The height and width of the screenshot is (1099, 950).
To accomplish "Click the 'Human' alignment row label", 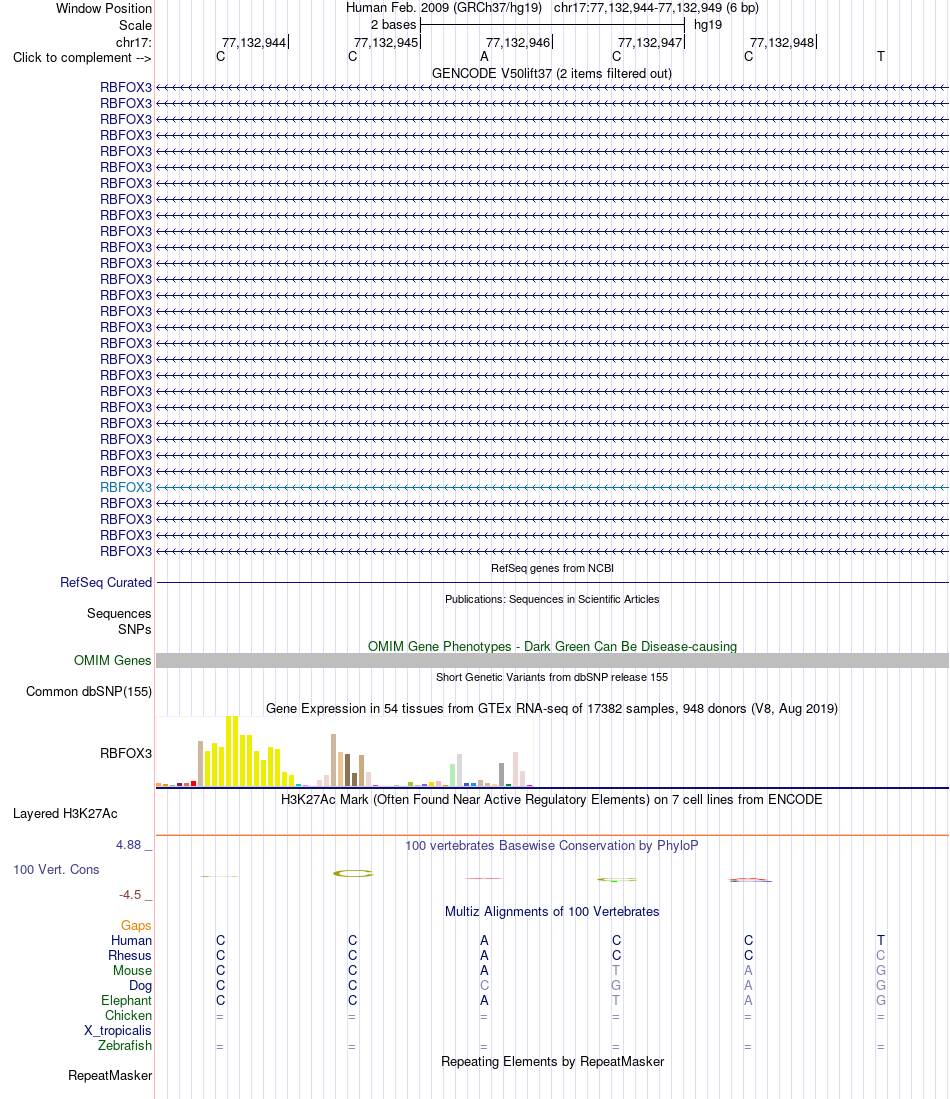I will coord(131,941).
